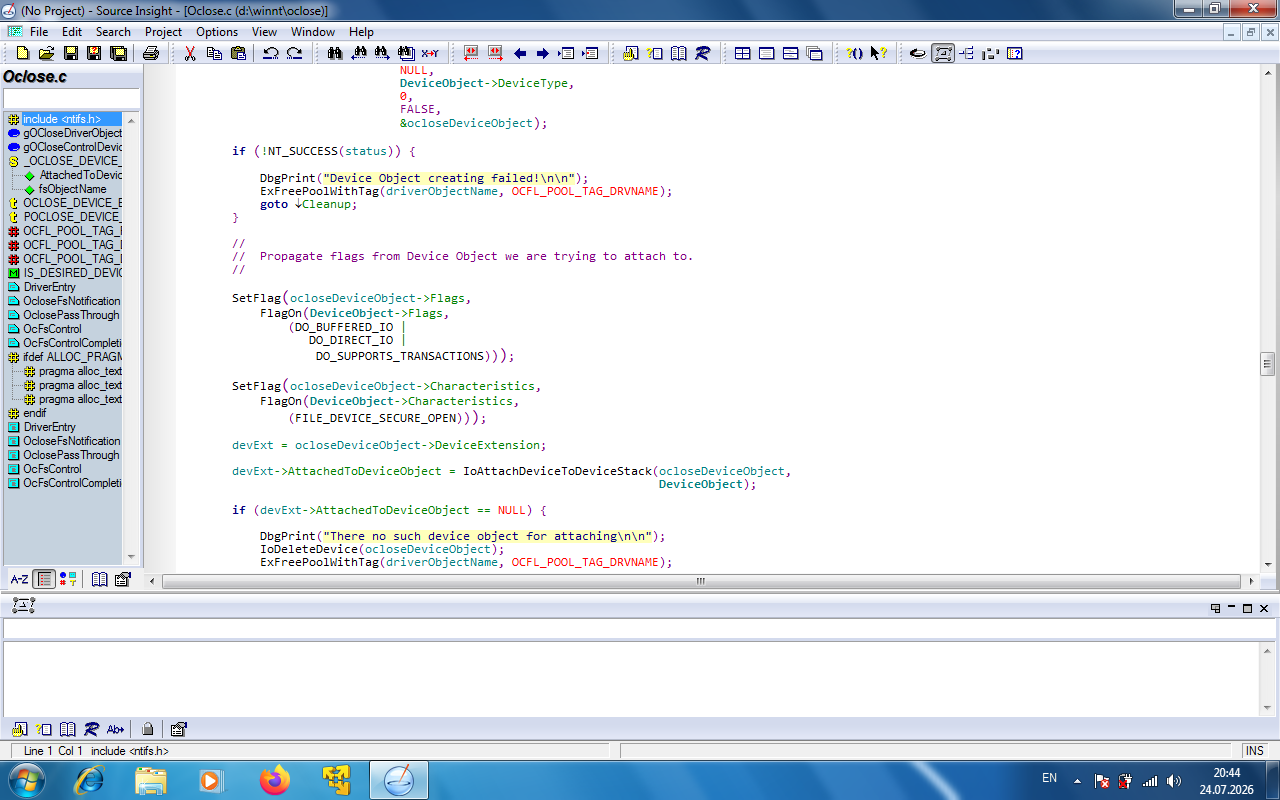
Task: Open properties icon in the bottom panel toolbar
Action: pyautogui.click(x=179, y=729)
